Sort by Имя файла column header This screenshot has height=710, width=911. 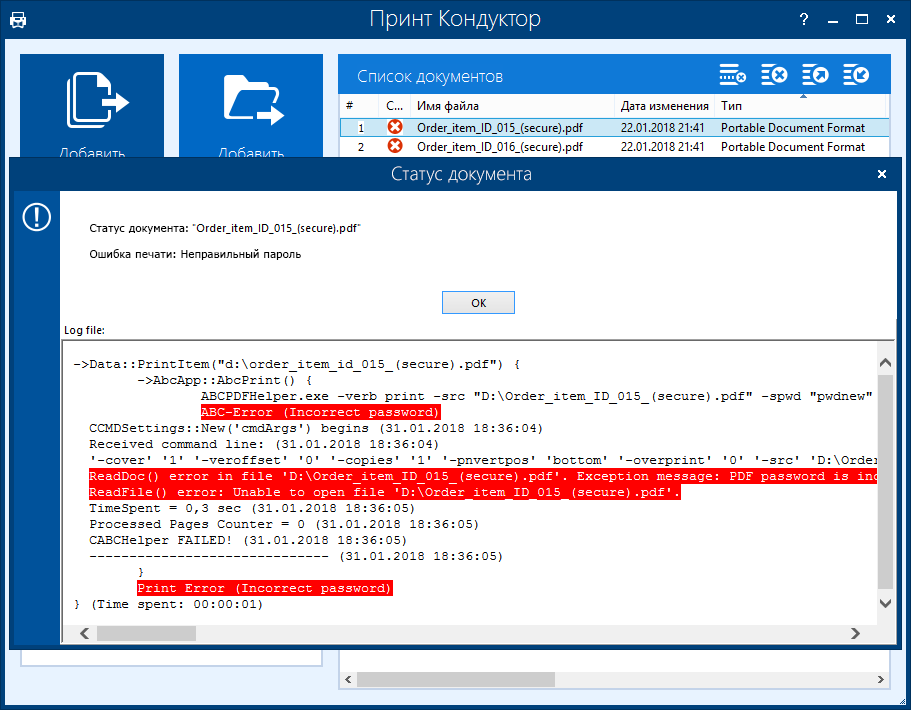coord(512,106)
